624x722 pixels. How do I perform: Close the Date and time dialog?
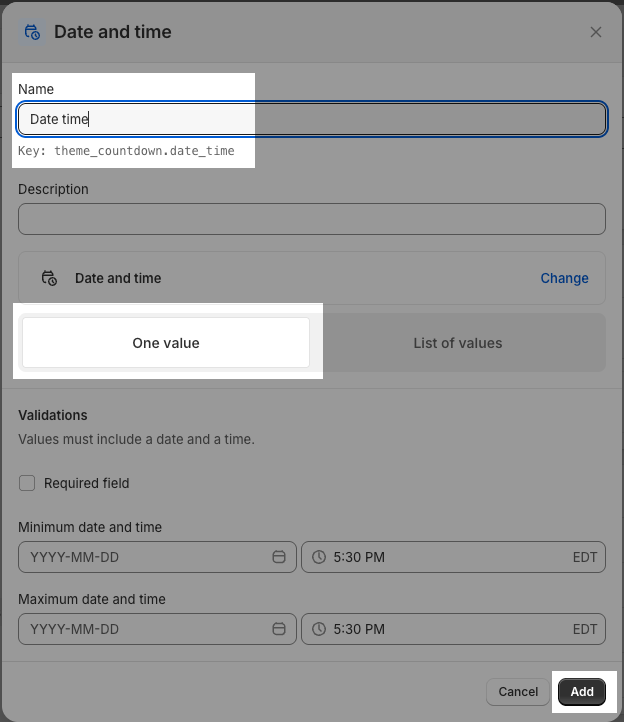[x=596, y=32]
